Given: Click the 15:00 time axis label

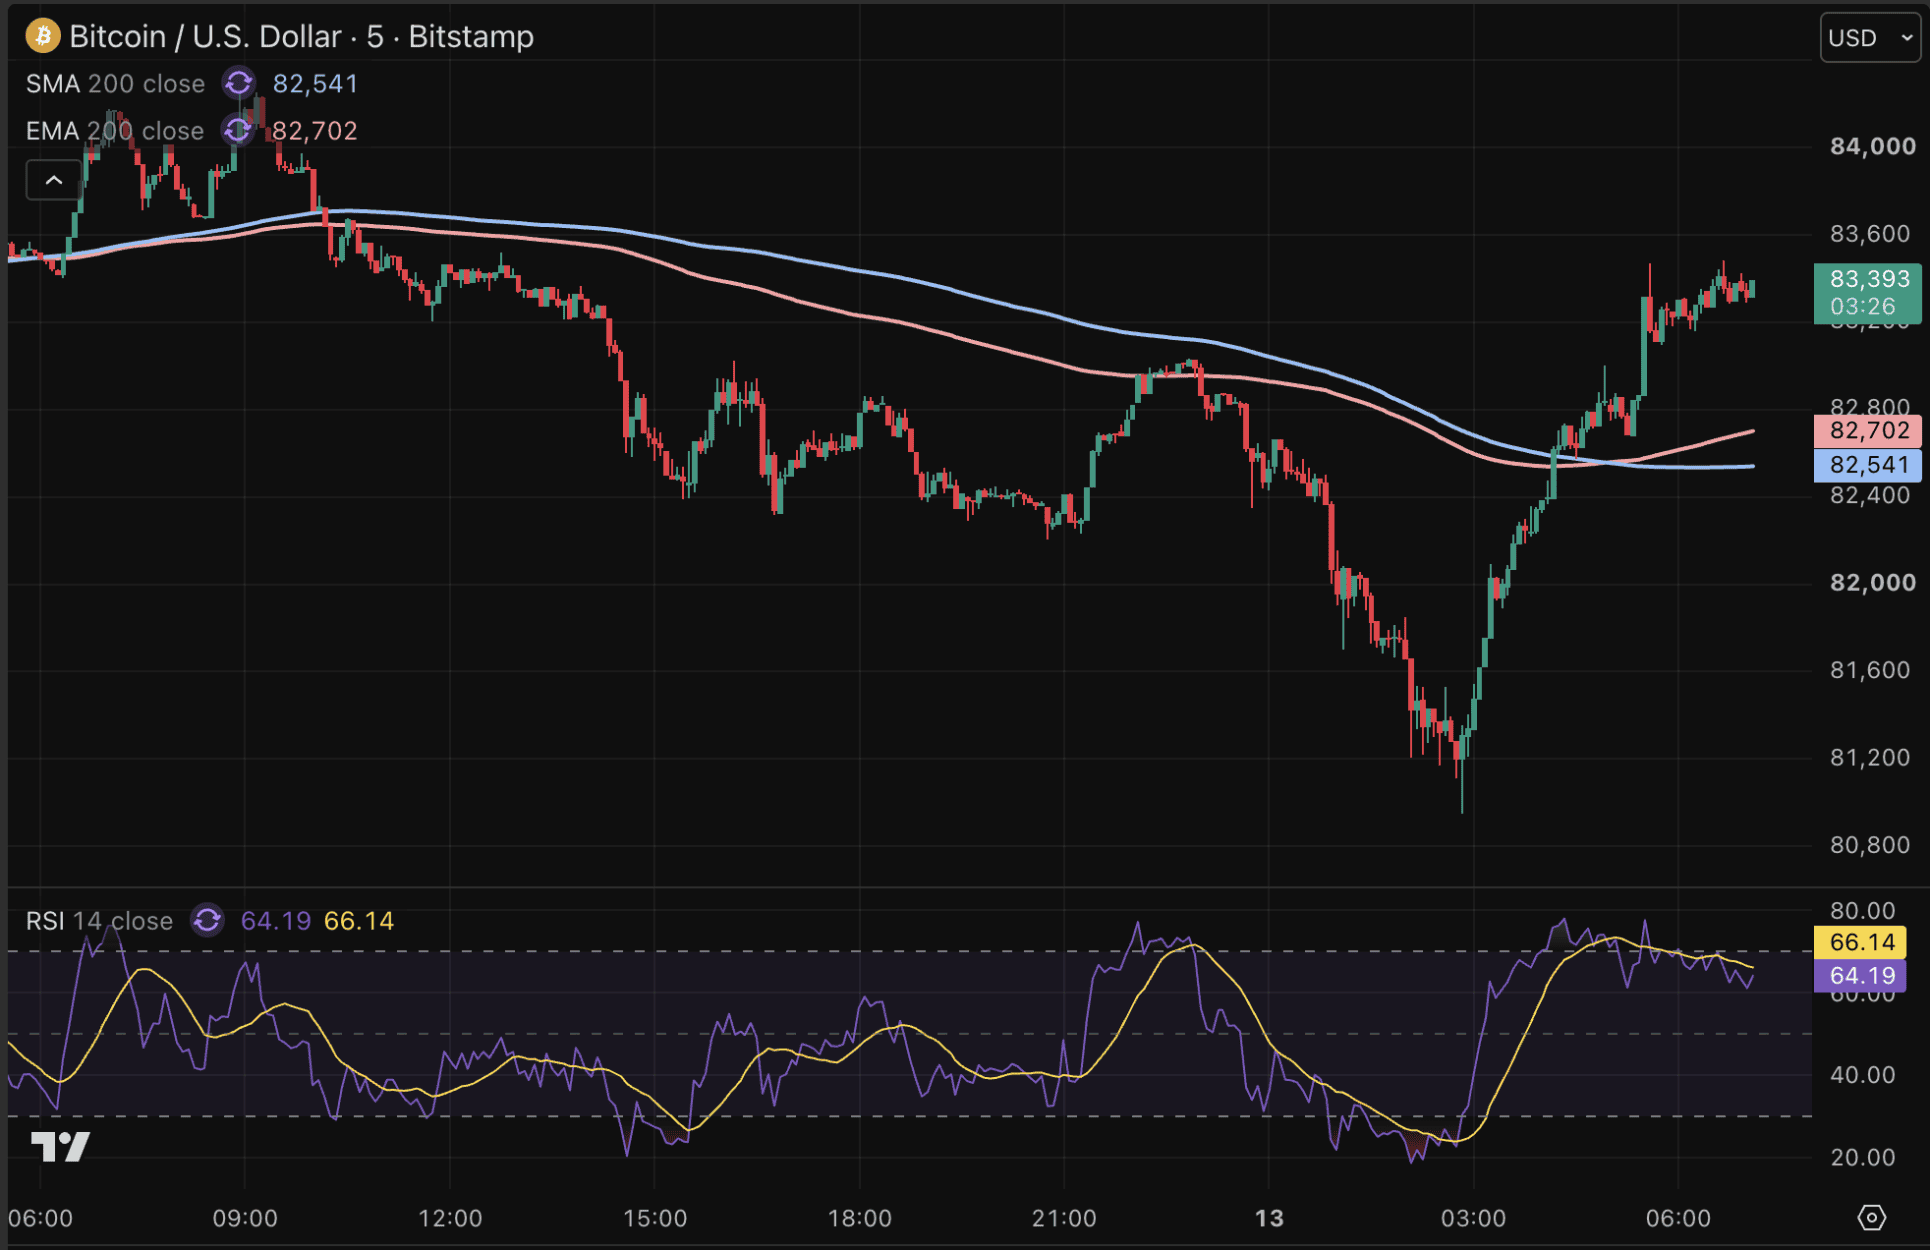Looking at the screenshot, I should [655, 1218].
